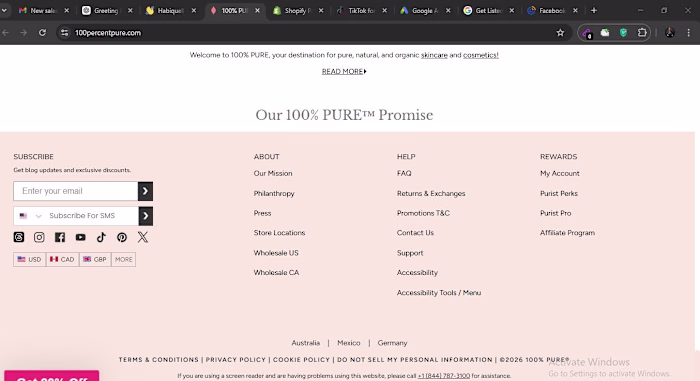Bookmark this page with star icon
The height and width of the screenshot is (381, 700).
560,33
